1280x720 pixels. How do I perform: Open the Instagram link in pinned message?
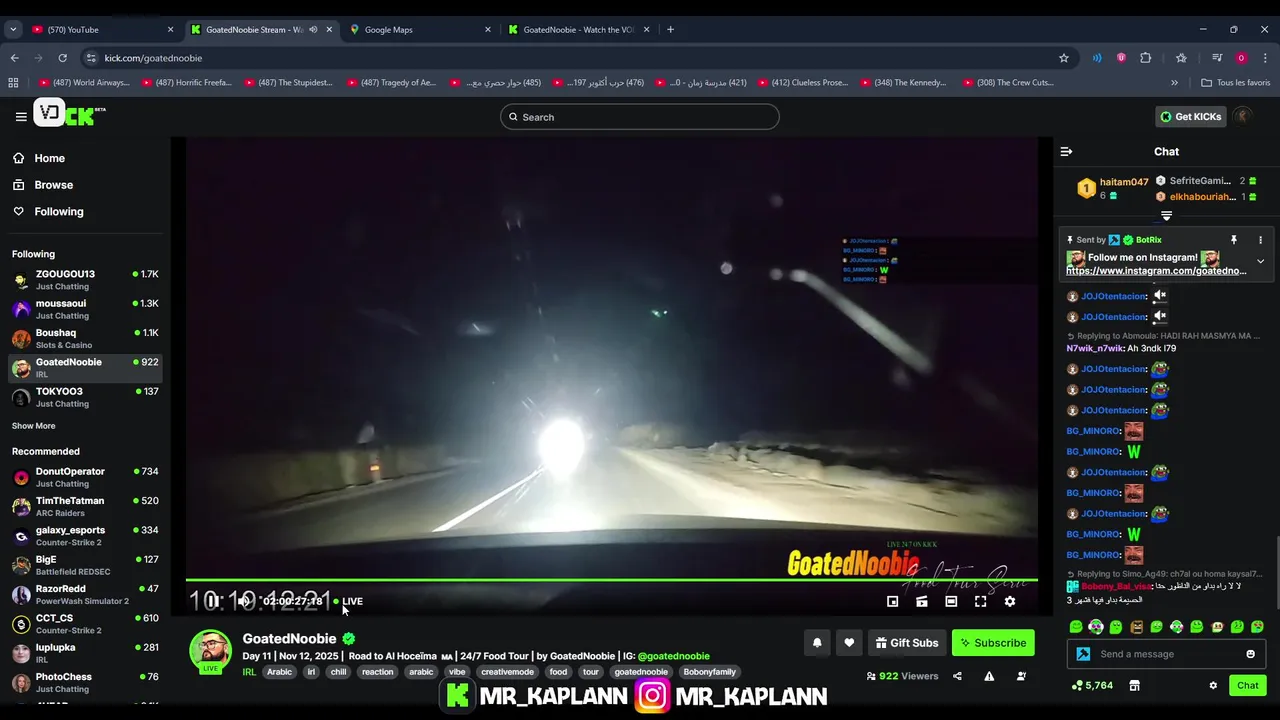tap(1156, 271)
